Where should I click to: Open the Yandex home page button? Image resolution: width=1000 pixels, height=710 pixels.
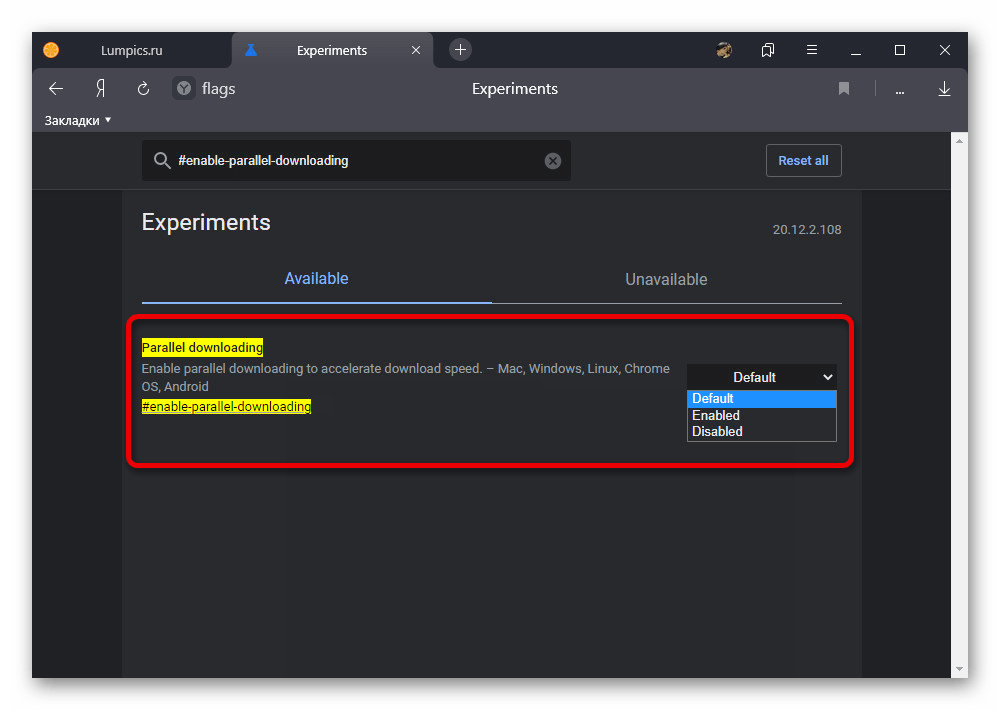point(100,89)
